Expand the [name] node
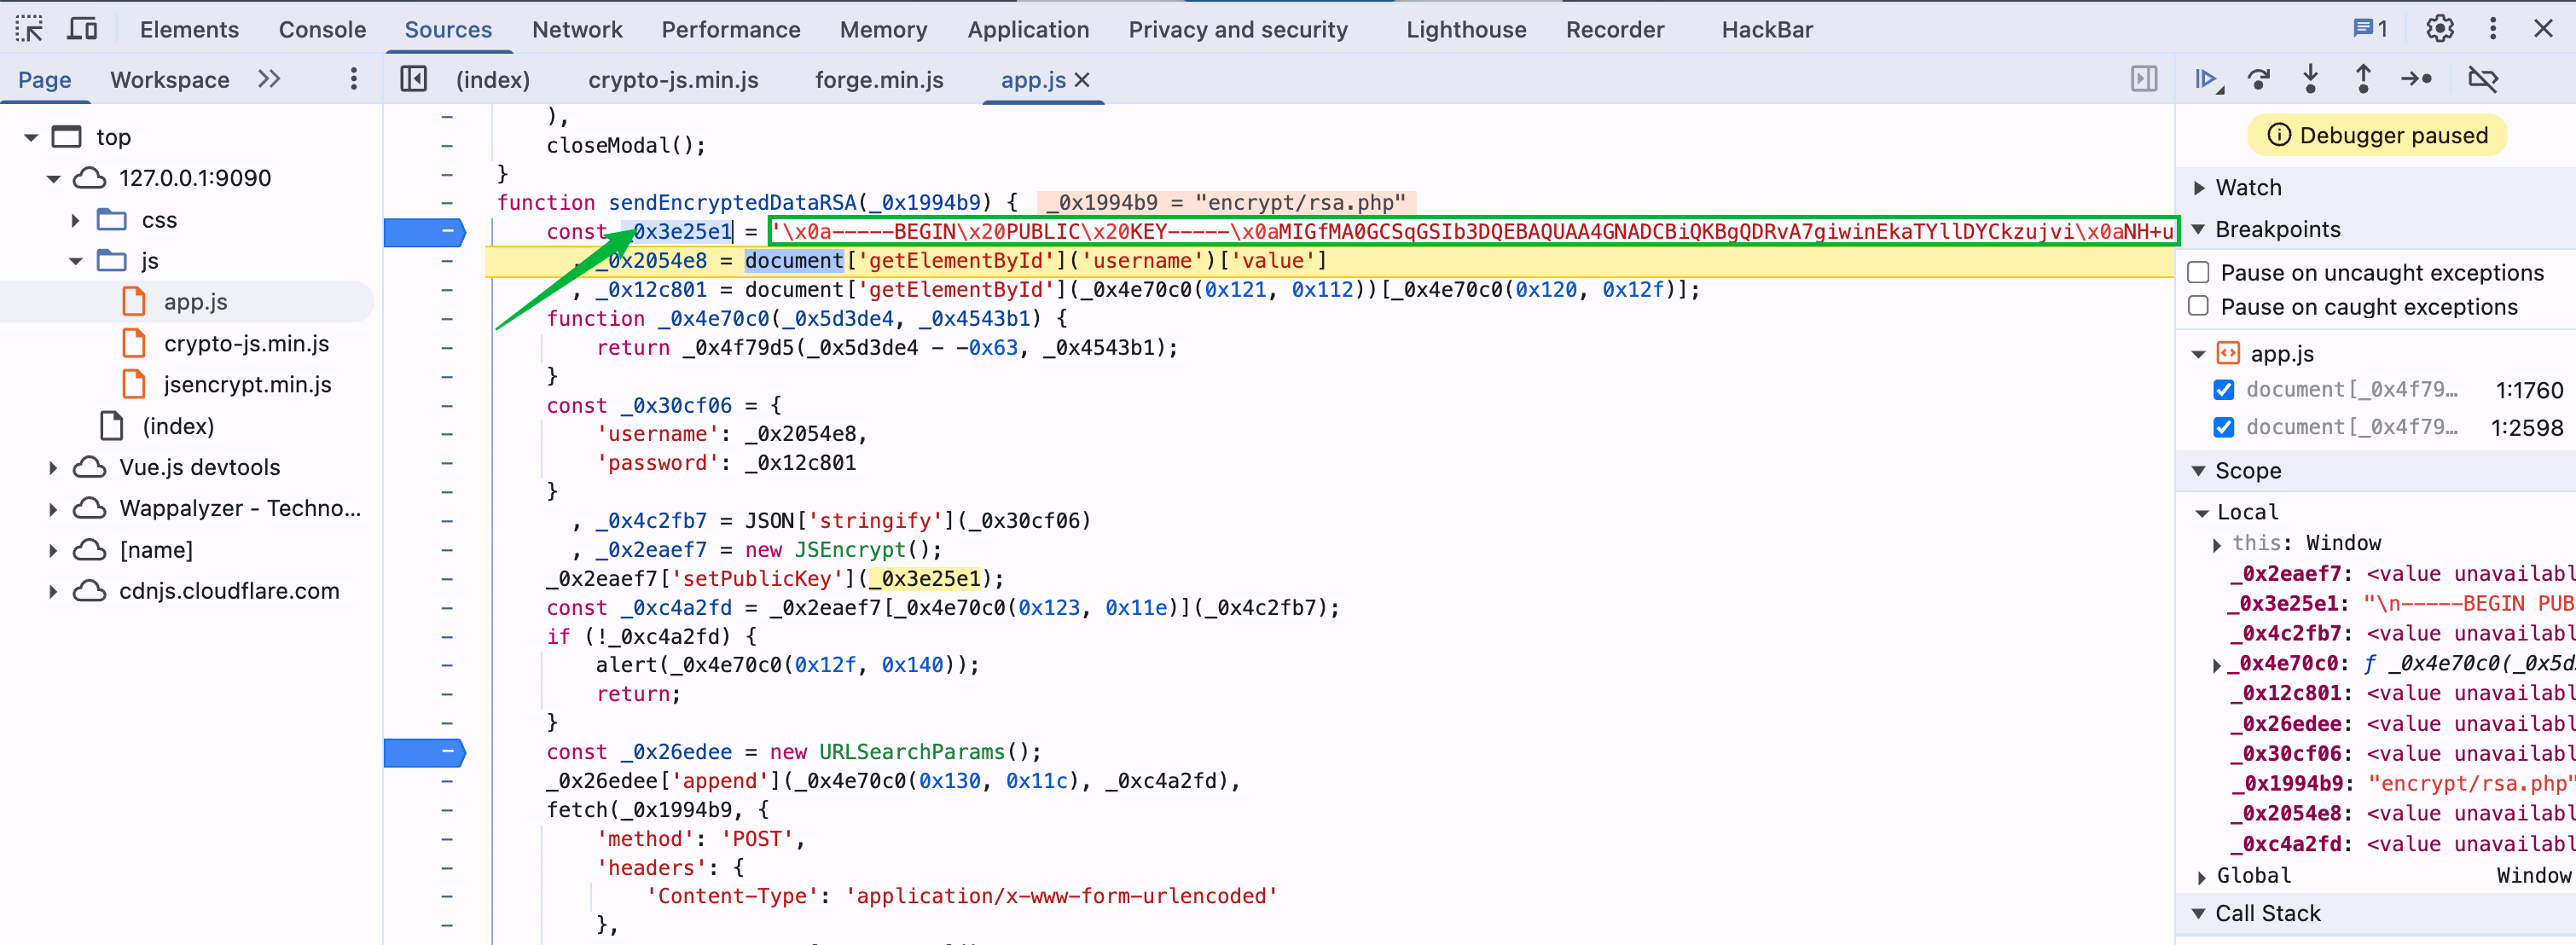Screen dimensions: 2576x945 point(53,551)
